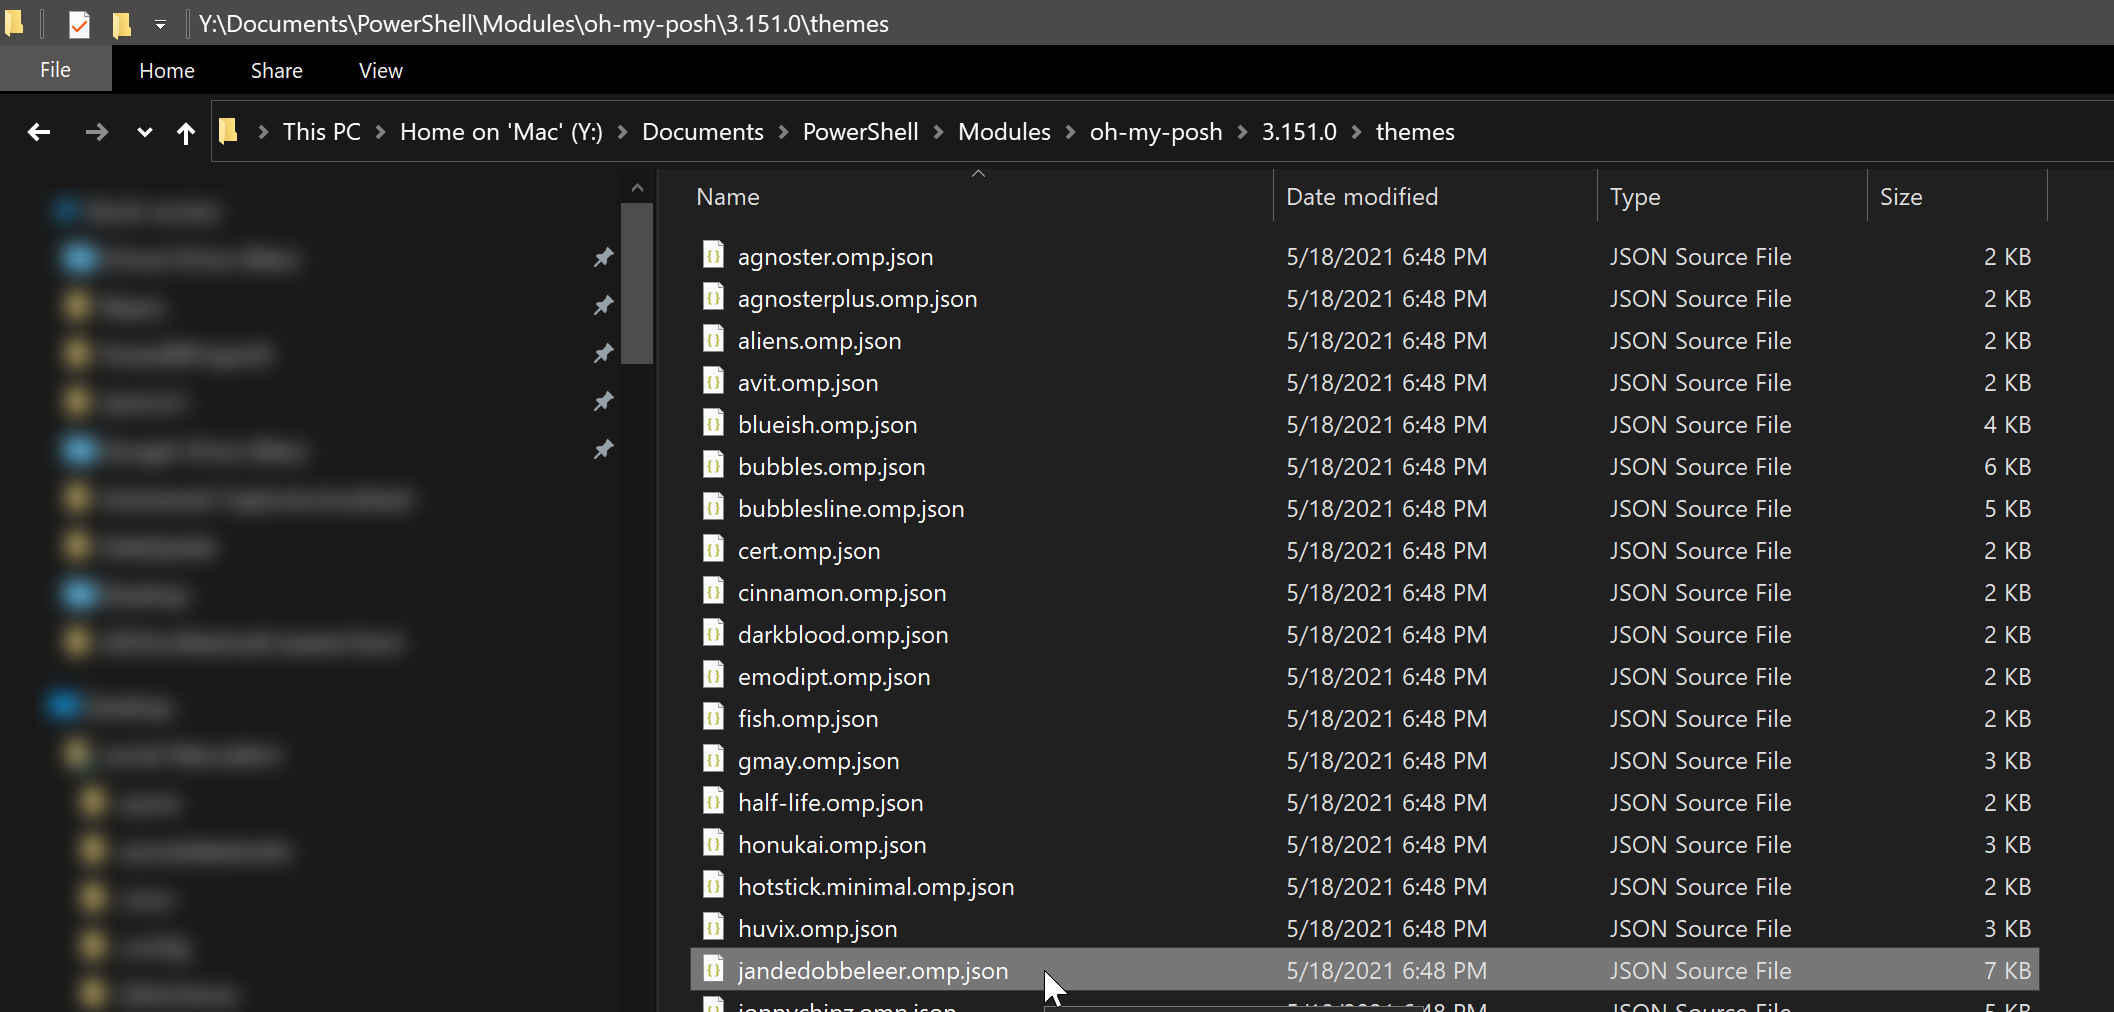2114x1012 pixels.
Task: Click the file icon of cert.omp.json
Action: pyautogui.click(x=713, y=550)
